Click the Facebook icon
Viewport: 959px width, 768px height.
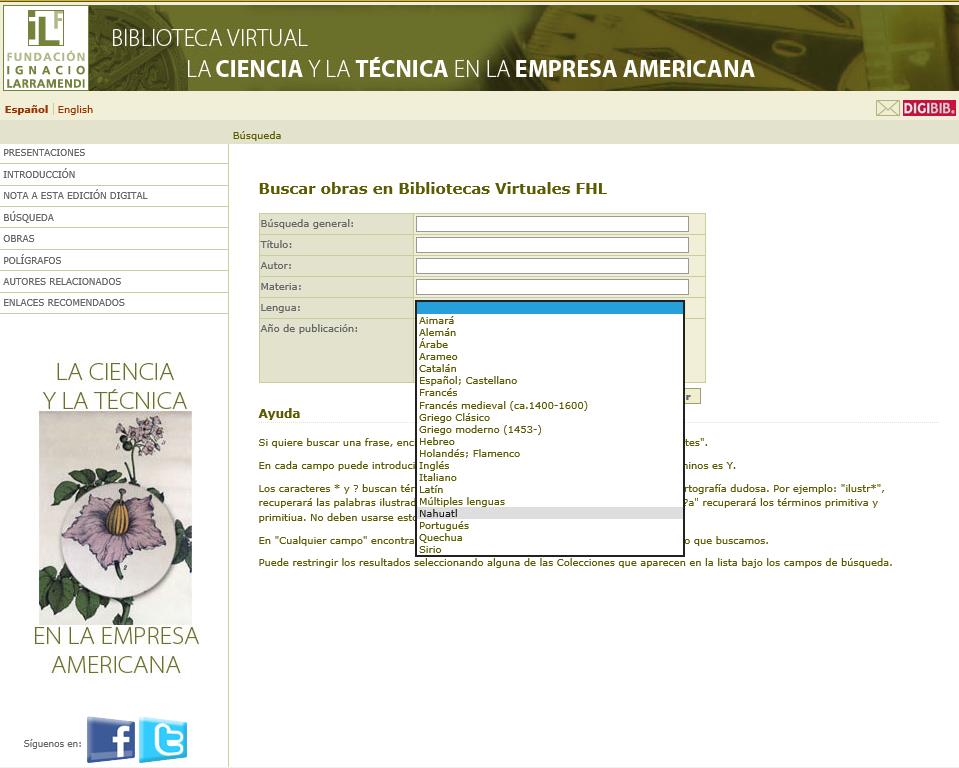tap(111, 740)
